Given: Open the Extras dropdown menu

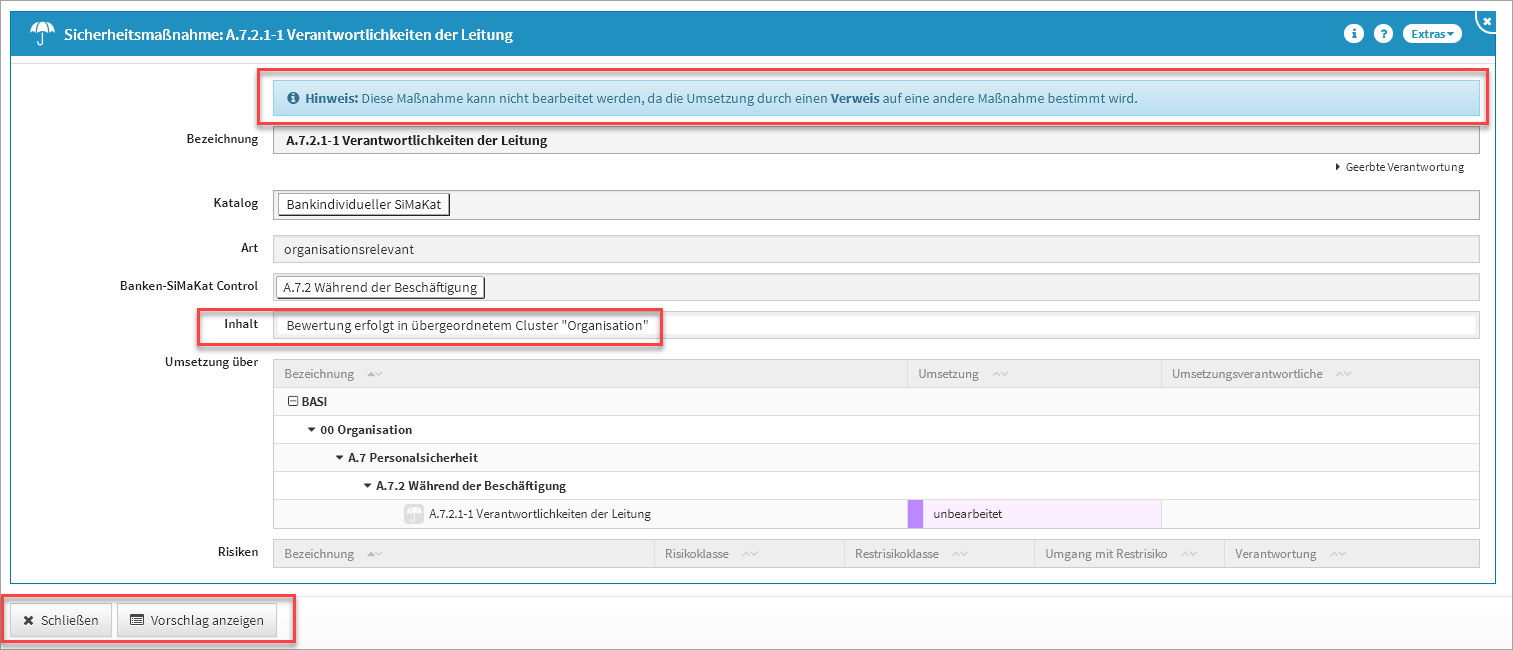Looking at the screenshot, I should click(1432, 34).
